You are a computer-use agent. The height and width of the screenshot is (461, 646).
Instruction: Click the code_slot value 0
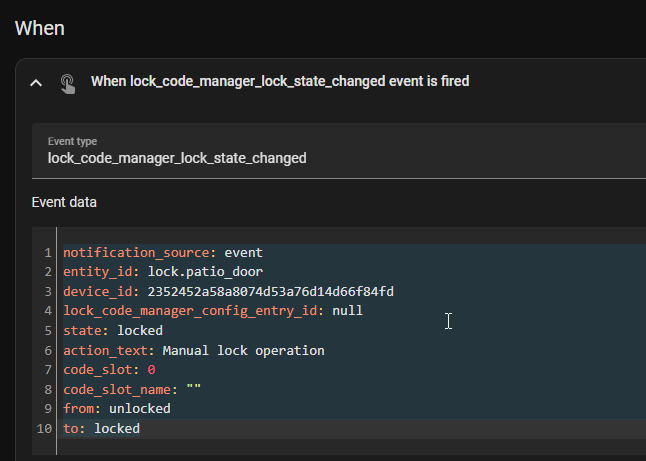pyautogui.click(x=151, y=370)
